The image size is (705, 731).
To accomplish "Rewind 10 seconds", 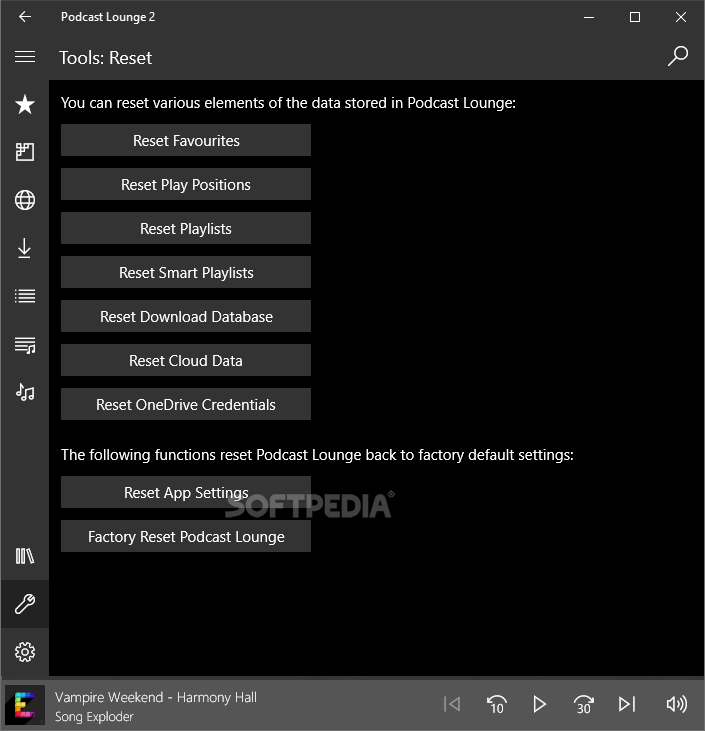I will (496, 704).
